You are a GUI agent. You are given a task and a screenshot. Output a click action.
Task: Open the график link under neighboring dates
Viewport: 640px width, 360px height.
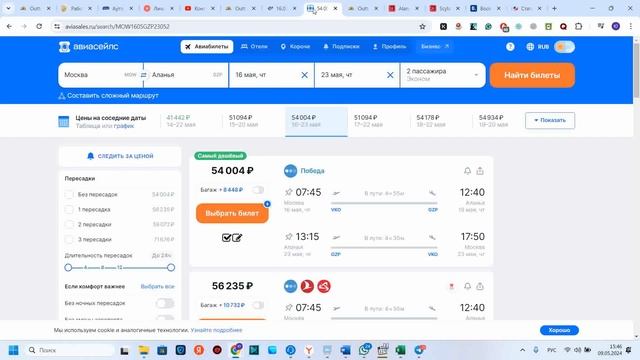tap(124, 126)
